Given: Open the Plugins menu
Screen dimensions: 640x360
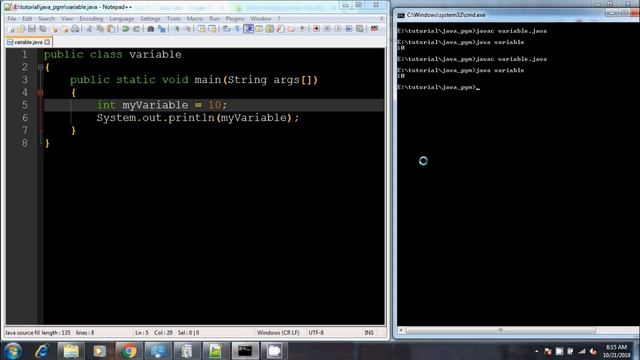Looking at the screenshot, I should pos(235,19).
